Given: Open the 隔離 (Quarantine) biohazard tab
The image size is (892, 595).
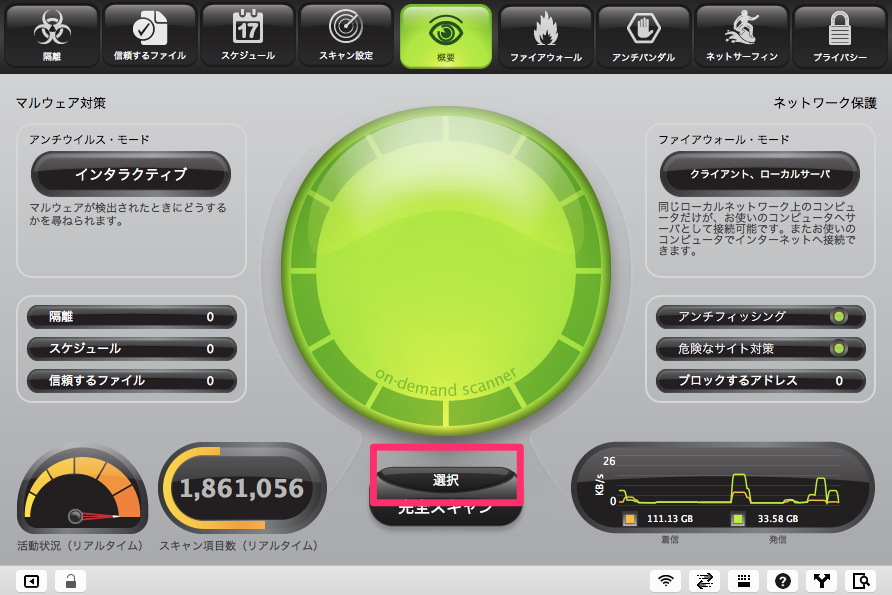Looking at the screenshot, I should coord(52,36).
